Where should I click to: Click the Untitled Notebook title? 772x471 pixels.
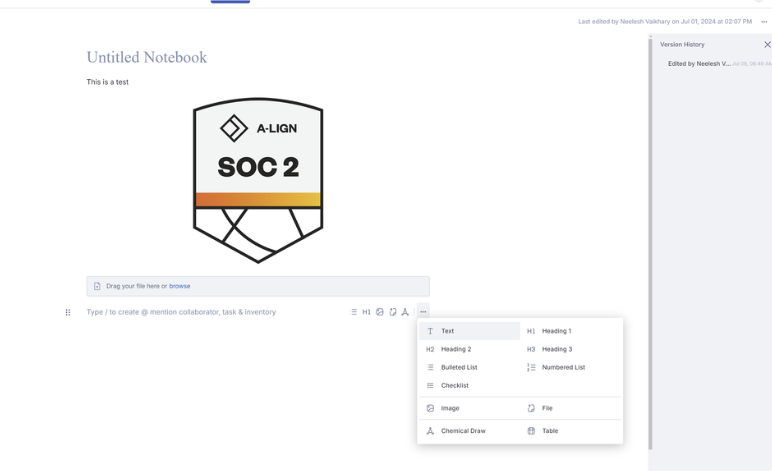click(x=147, y=58)
